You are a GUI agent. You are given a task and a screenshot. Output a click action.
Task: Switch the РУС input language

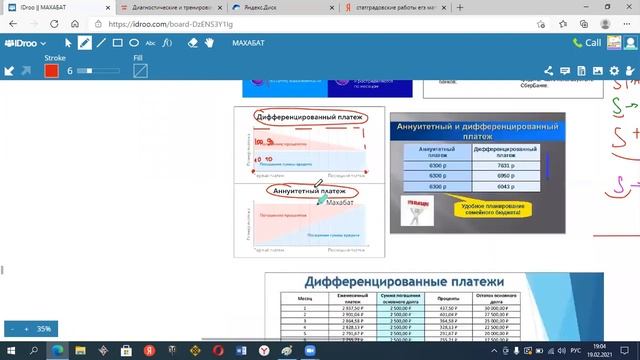pos(576,351)
